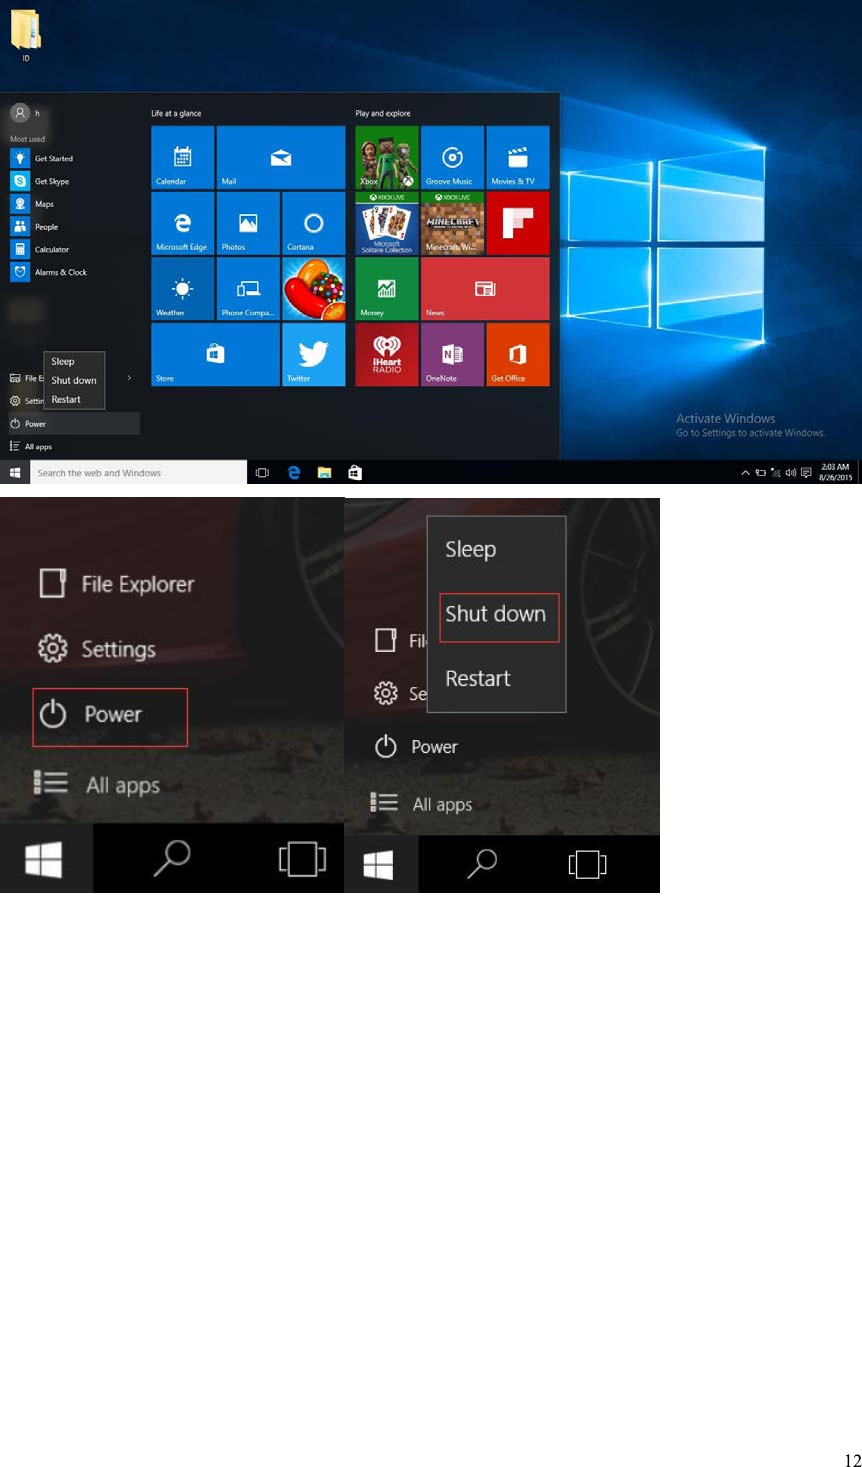Open the ID folder on the desktop
Viewport: 862px width, 1467px height.
pyautogui.click(x=26, y=35)
